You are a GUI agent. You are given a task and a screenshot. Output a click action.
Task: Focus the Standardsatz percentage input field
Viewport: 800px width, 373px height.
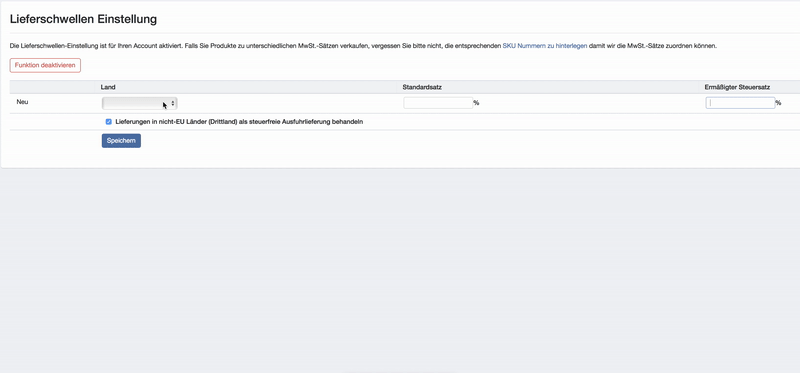438,103
